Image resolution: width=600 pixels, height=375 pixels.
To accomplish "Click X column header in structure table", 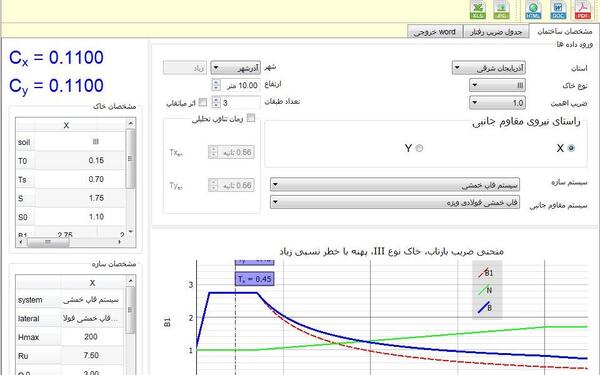I will (x=92, y=283).
